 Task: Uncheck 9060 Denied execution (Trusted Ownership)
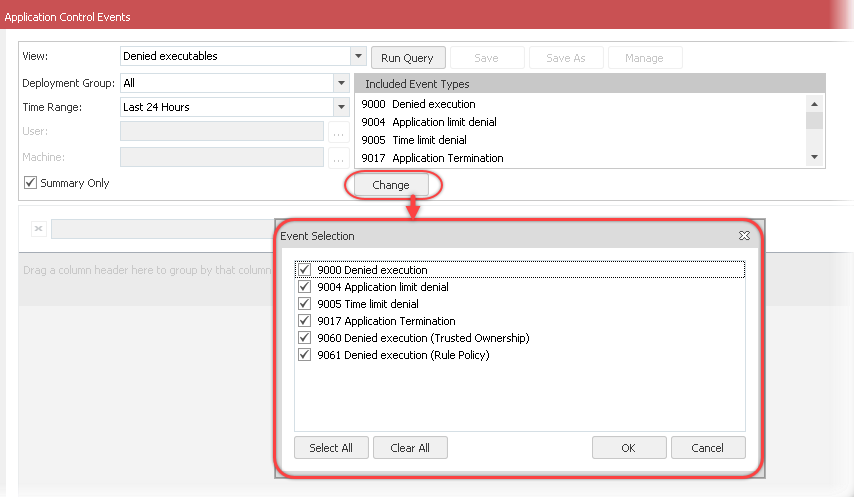coord(305,338)
